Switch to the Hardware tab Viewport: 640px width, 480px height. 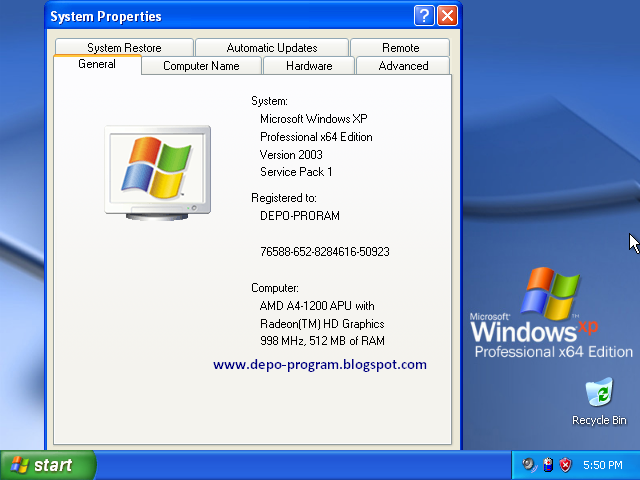coord(309,66)
